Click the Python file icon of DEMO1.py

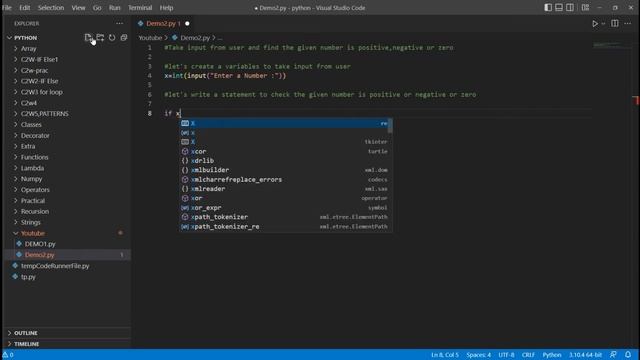19,244
